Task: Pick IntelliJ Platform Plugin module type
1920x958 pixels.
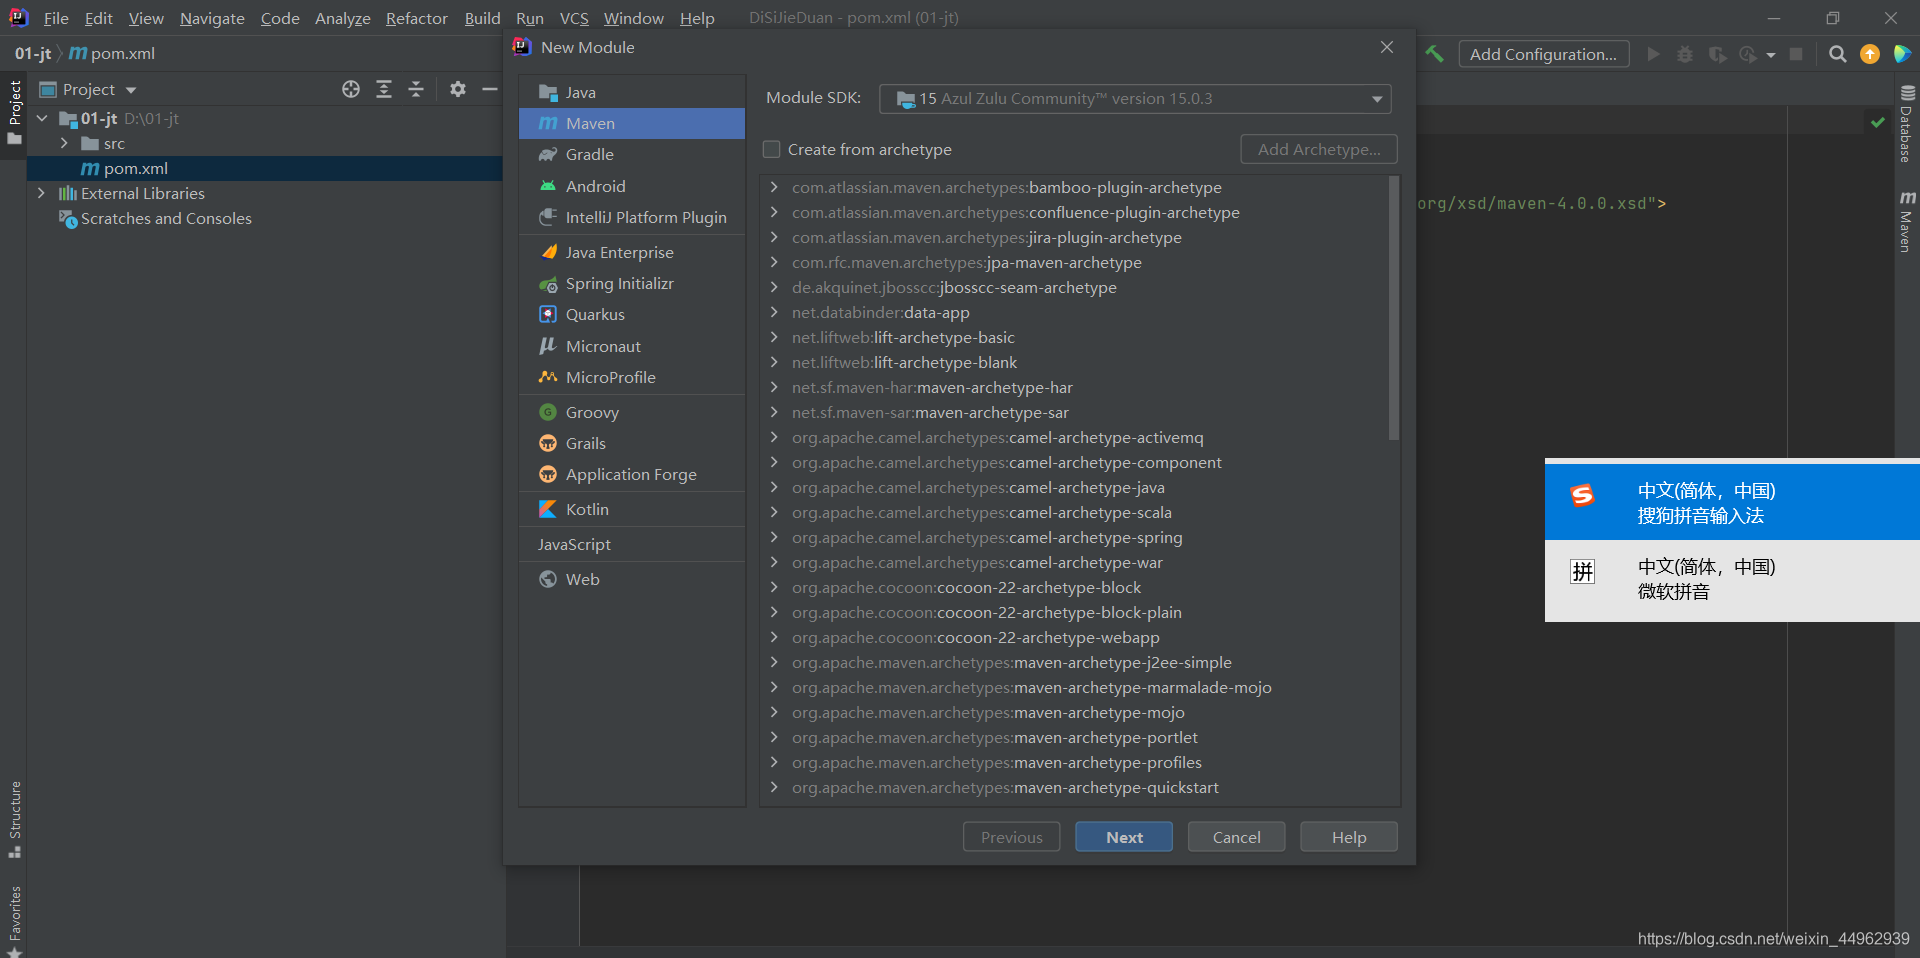Action: 632,217
